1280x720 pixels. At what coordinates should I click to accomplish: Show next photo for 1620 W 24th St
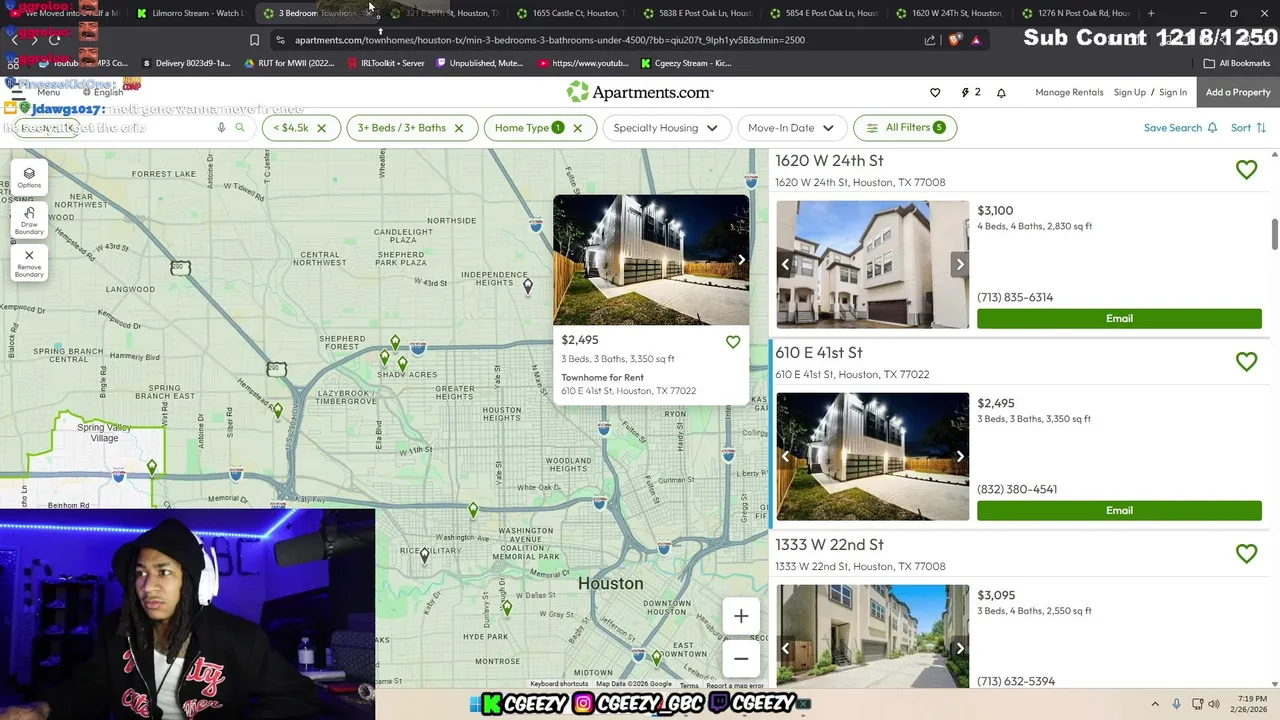pyautogui.click(x=960, y=265)
